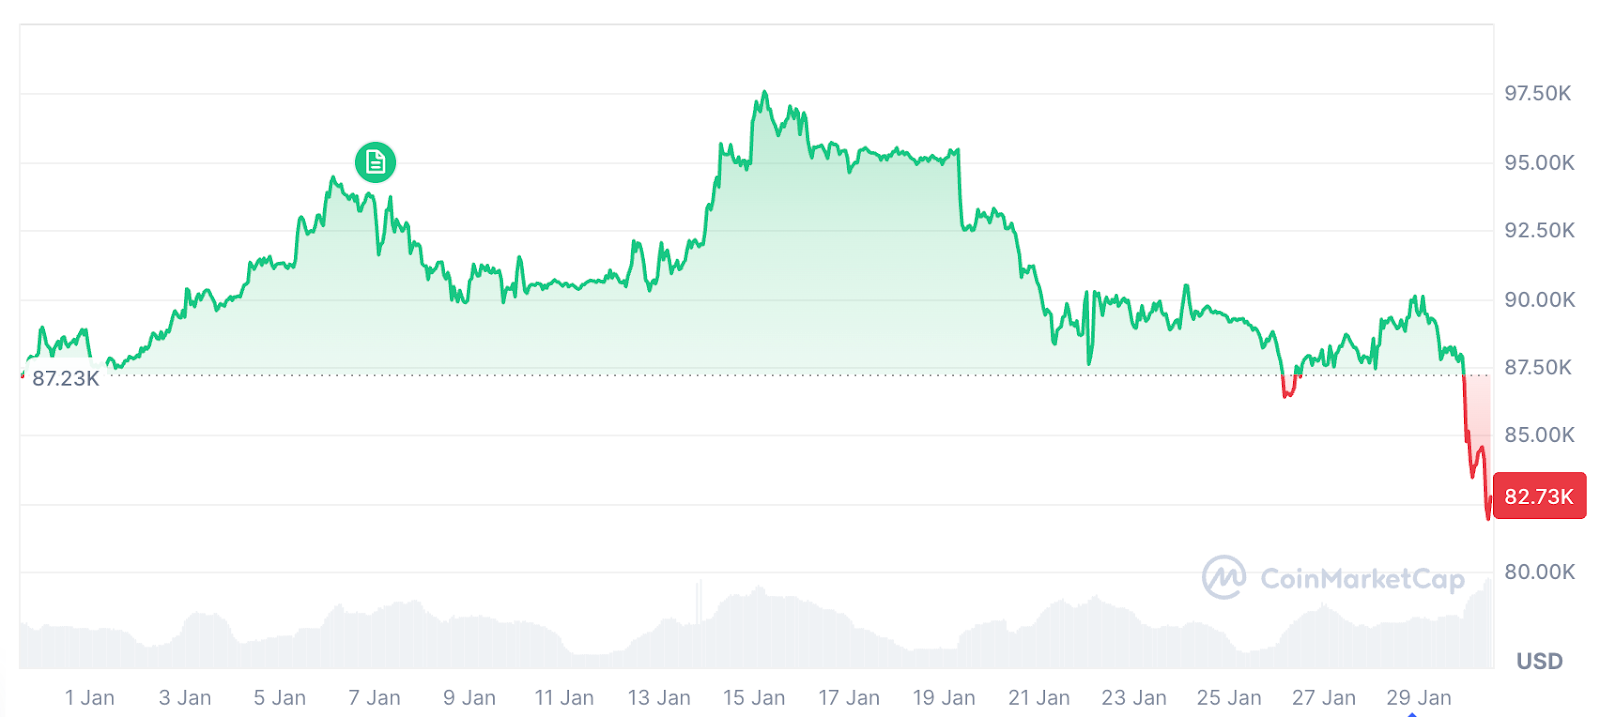Select the 19 Jan date label
Screen dimensions: 1600x717
click(943, 698)
